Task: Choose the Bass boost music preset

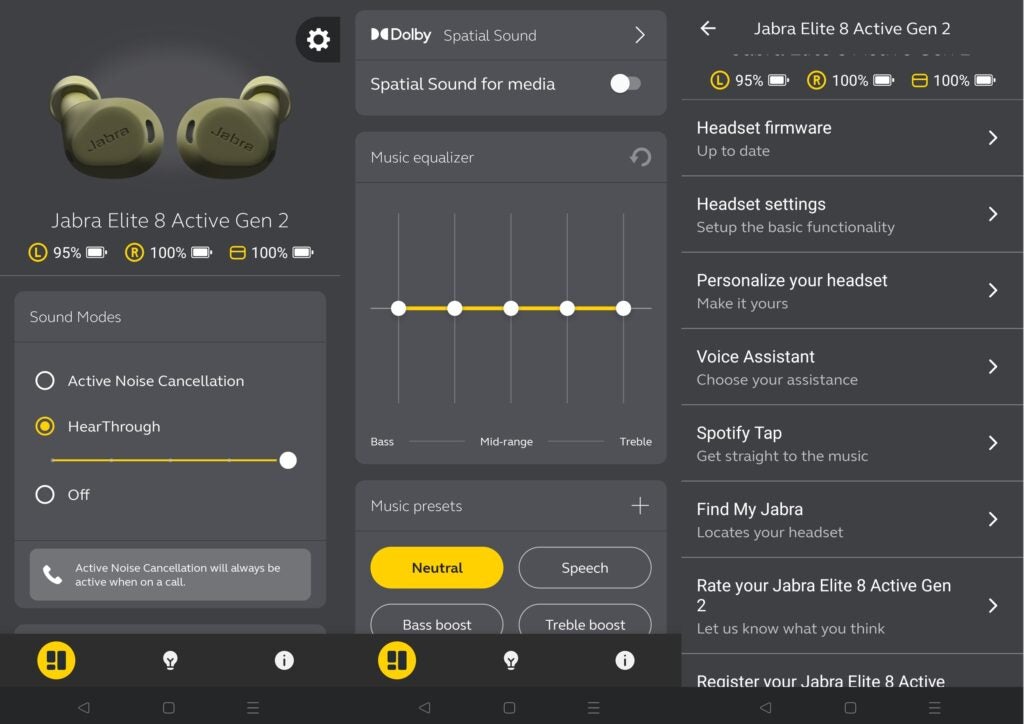Action: pyautogui.click(x=437, y=620)
